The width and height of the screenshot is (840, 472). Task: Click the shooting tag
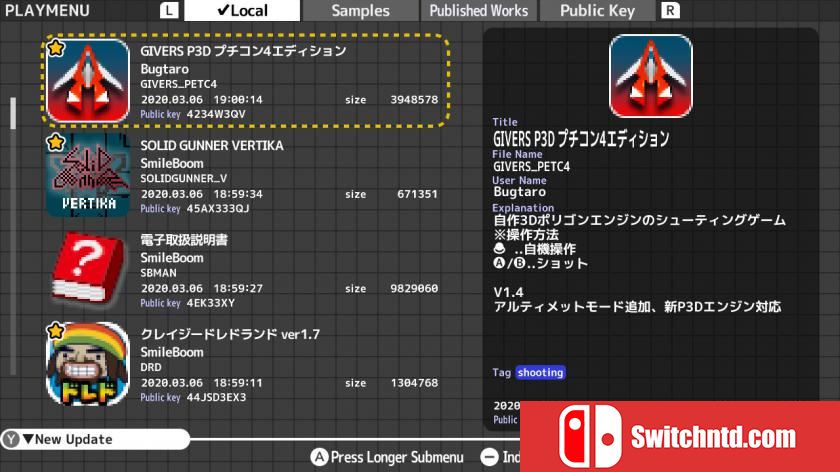540,372
